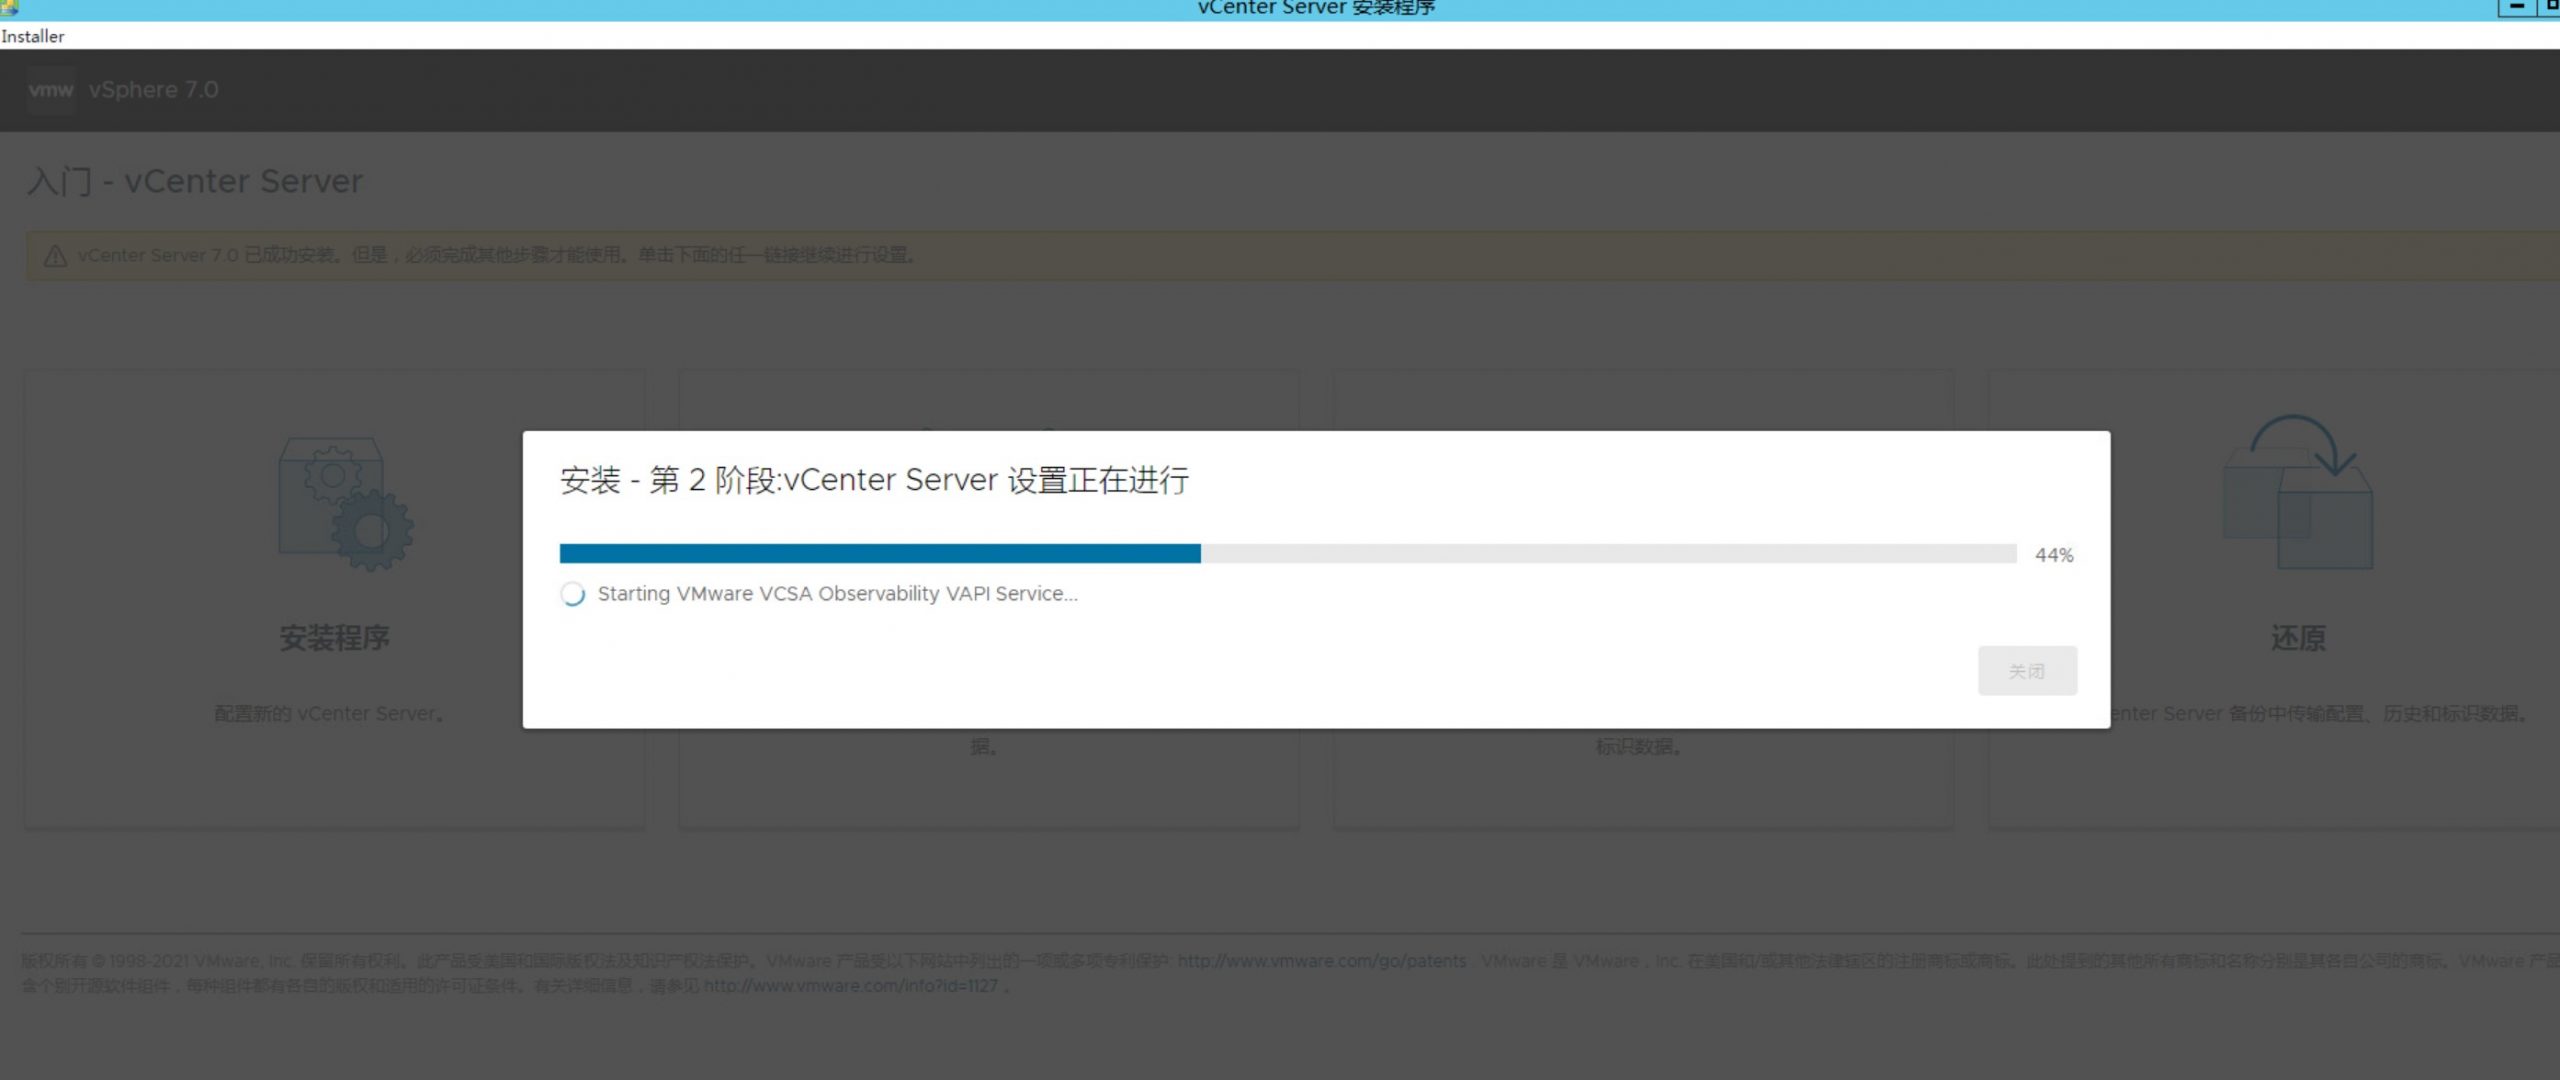The height and width of the screenshot is (1080, 2560).
Task: Open the vmware.com/info?id=1127 link
Action: (850, 986)
